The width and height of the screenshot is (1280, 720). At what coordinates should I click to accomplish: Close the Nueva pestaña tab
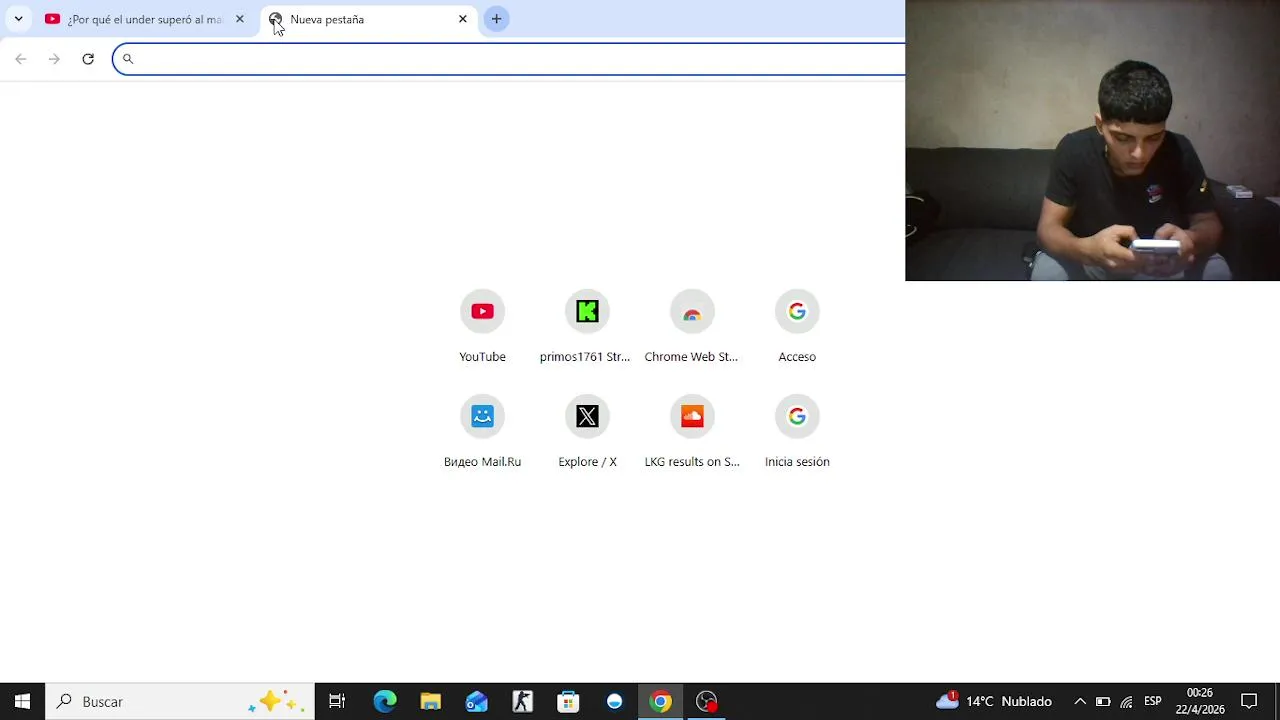click(463, 19)
